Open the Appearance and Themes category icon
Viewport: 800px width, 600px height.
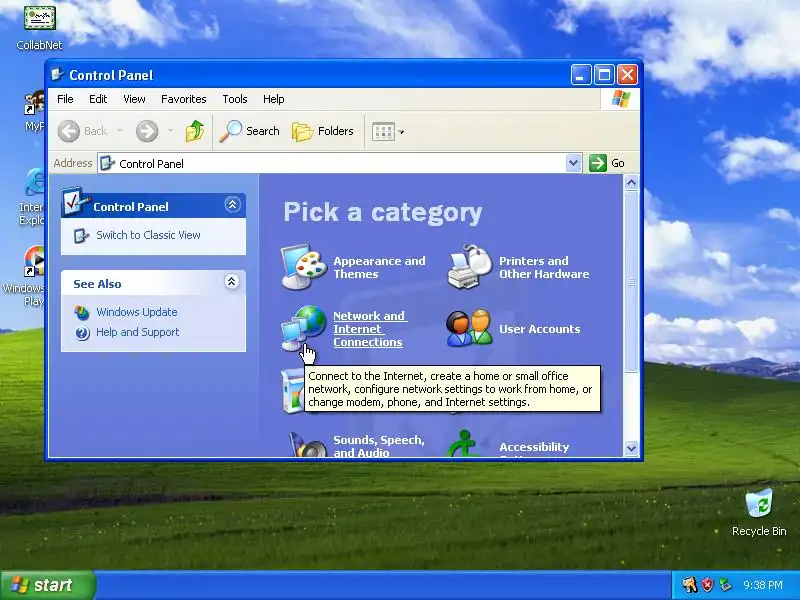[x=304, y=267]
